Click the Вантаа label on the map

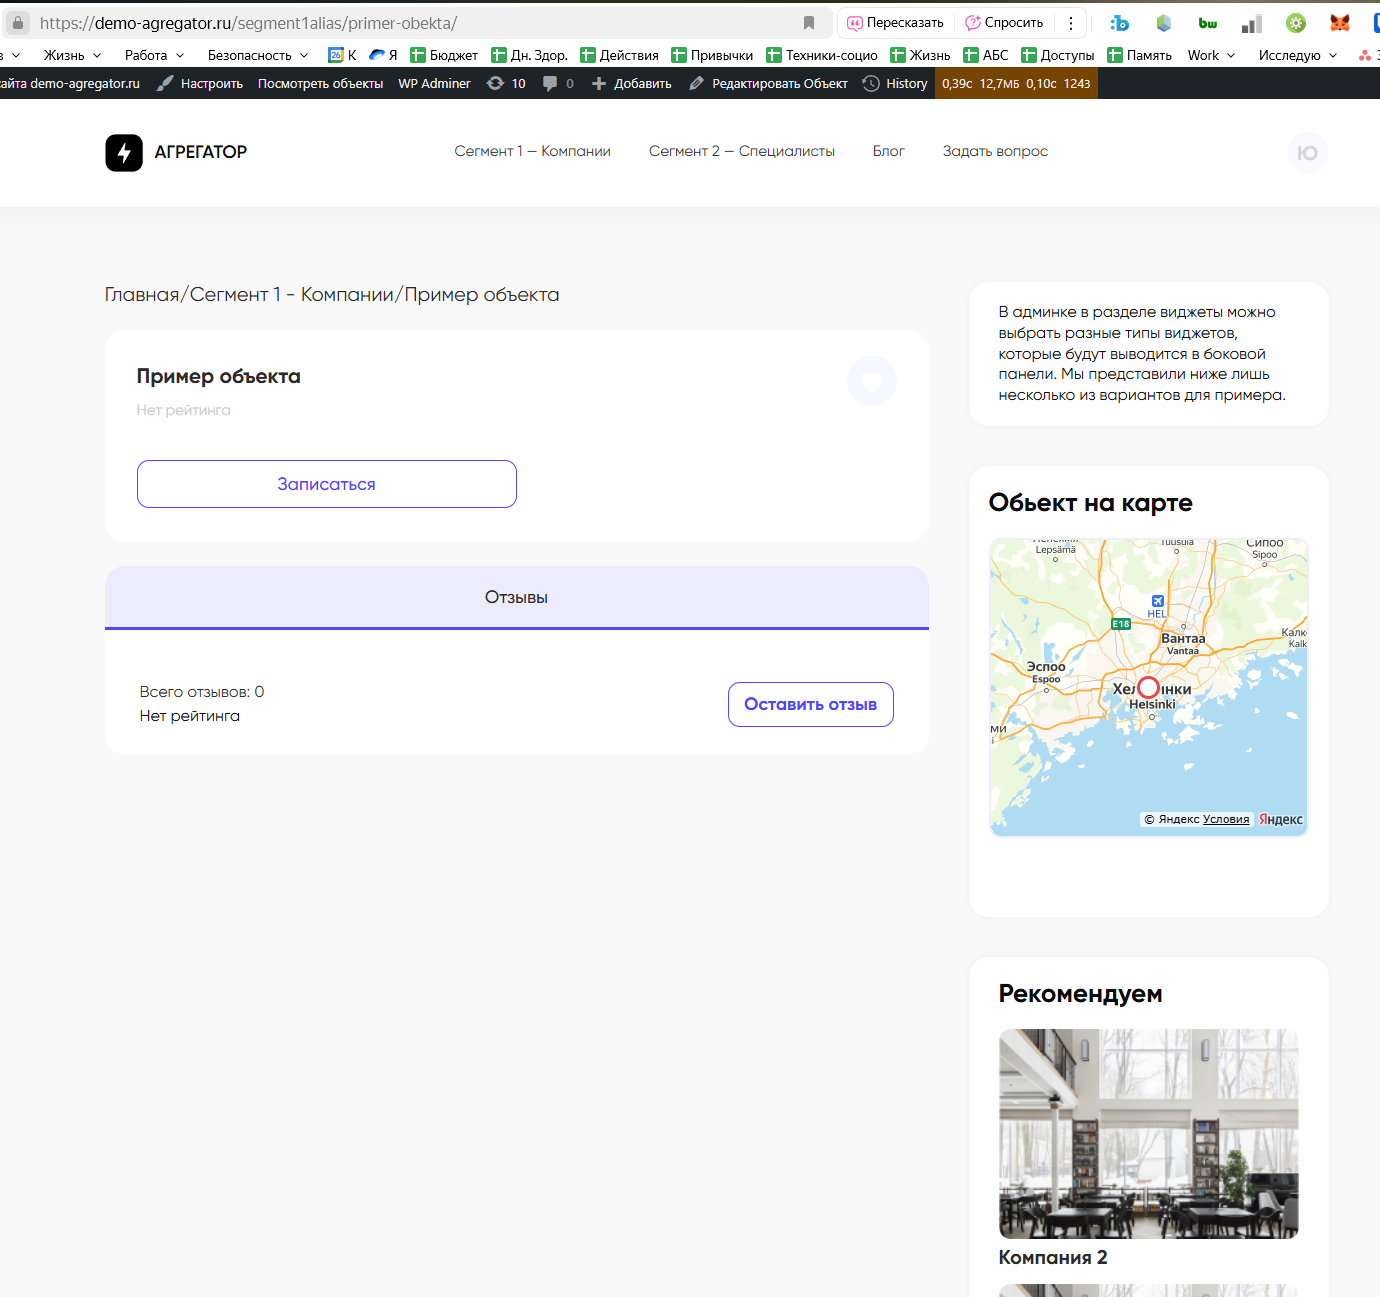tap(1183, 638)
